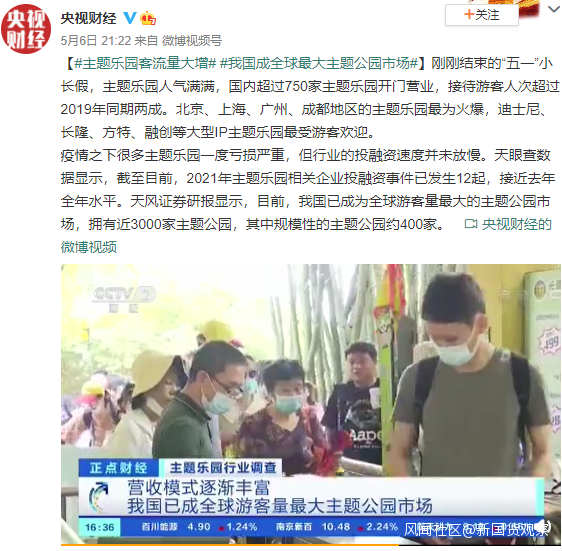Click the 主题乐园行业调查 caption tab

pyautogui.click(x=223, y=468)
